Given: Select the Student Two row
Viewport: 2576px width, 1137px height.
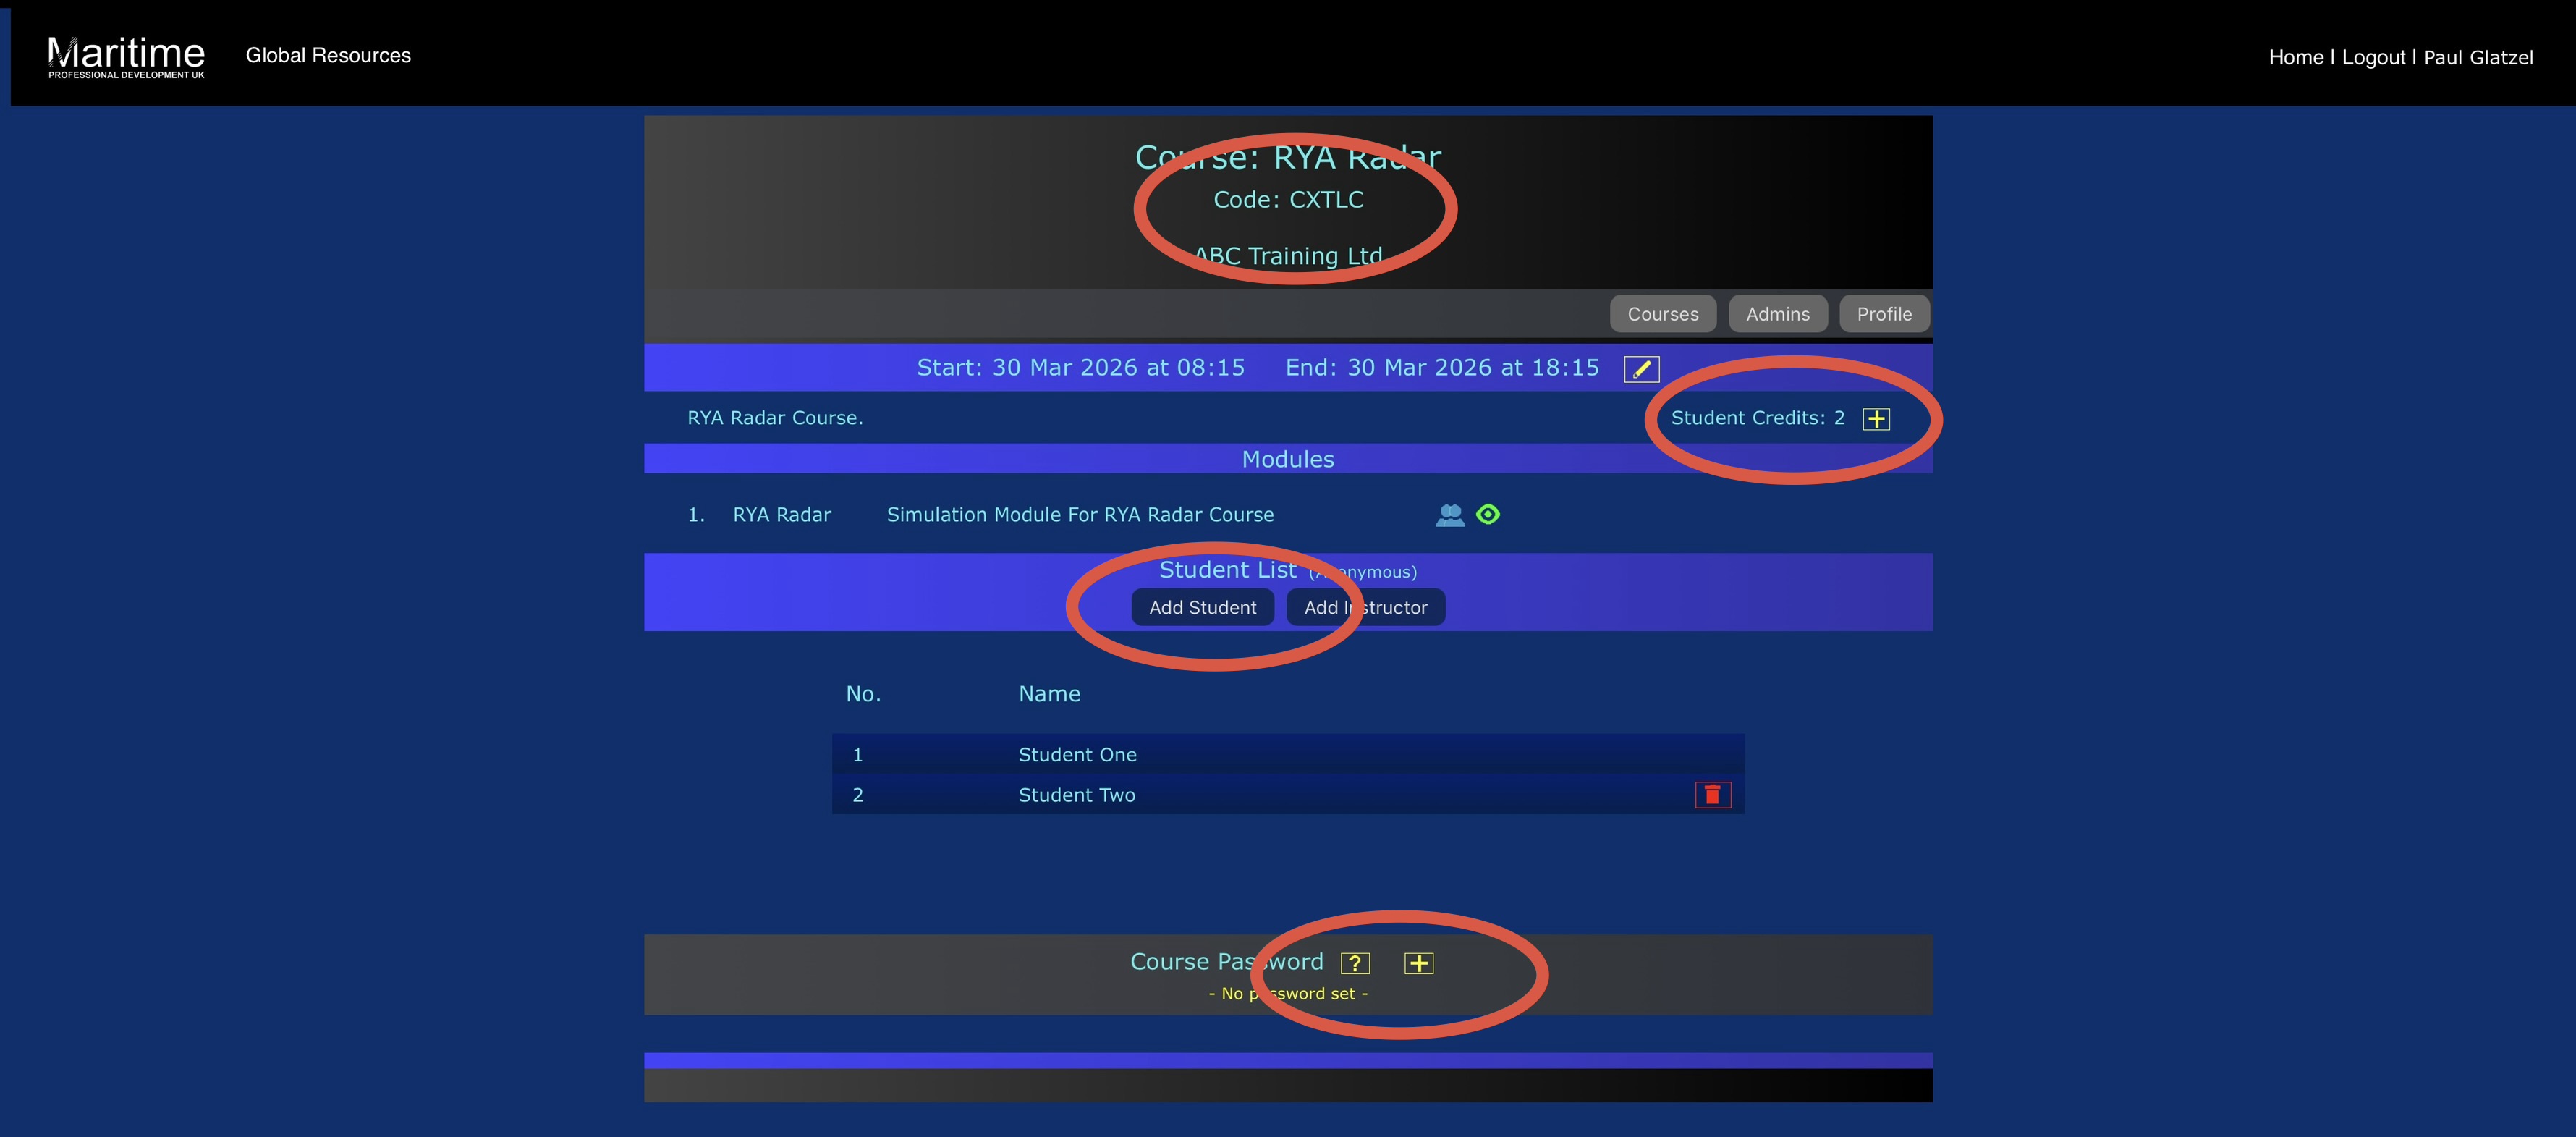Looking at the screenshot, I should click(x=1076, y=795).
